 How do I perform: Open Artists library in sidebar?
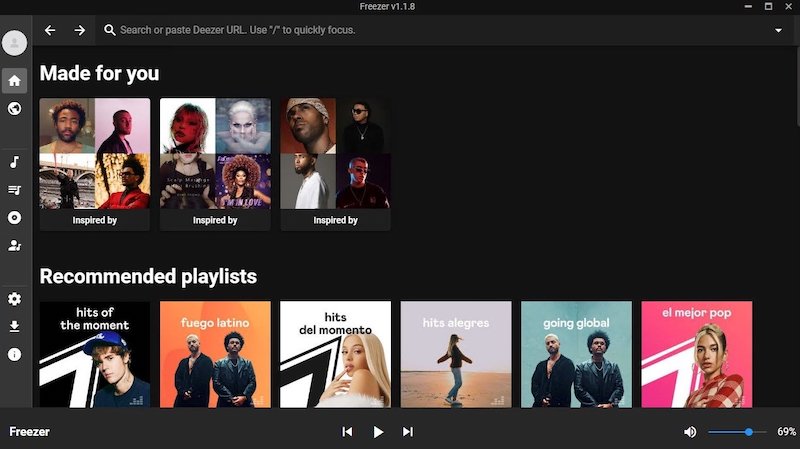click(14, 245)
